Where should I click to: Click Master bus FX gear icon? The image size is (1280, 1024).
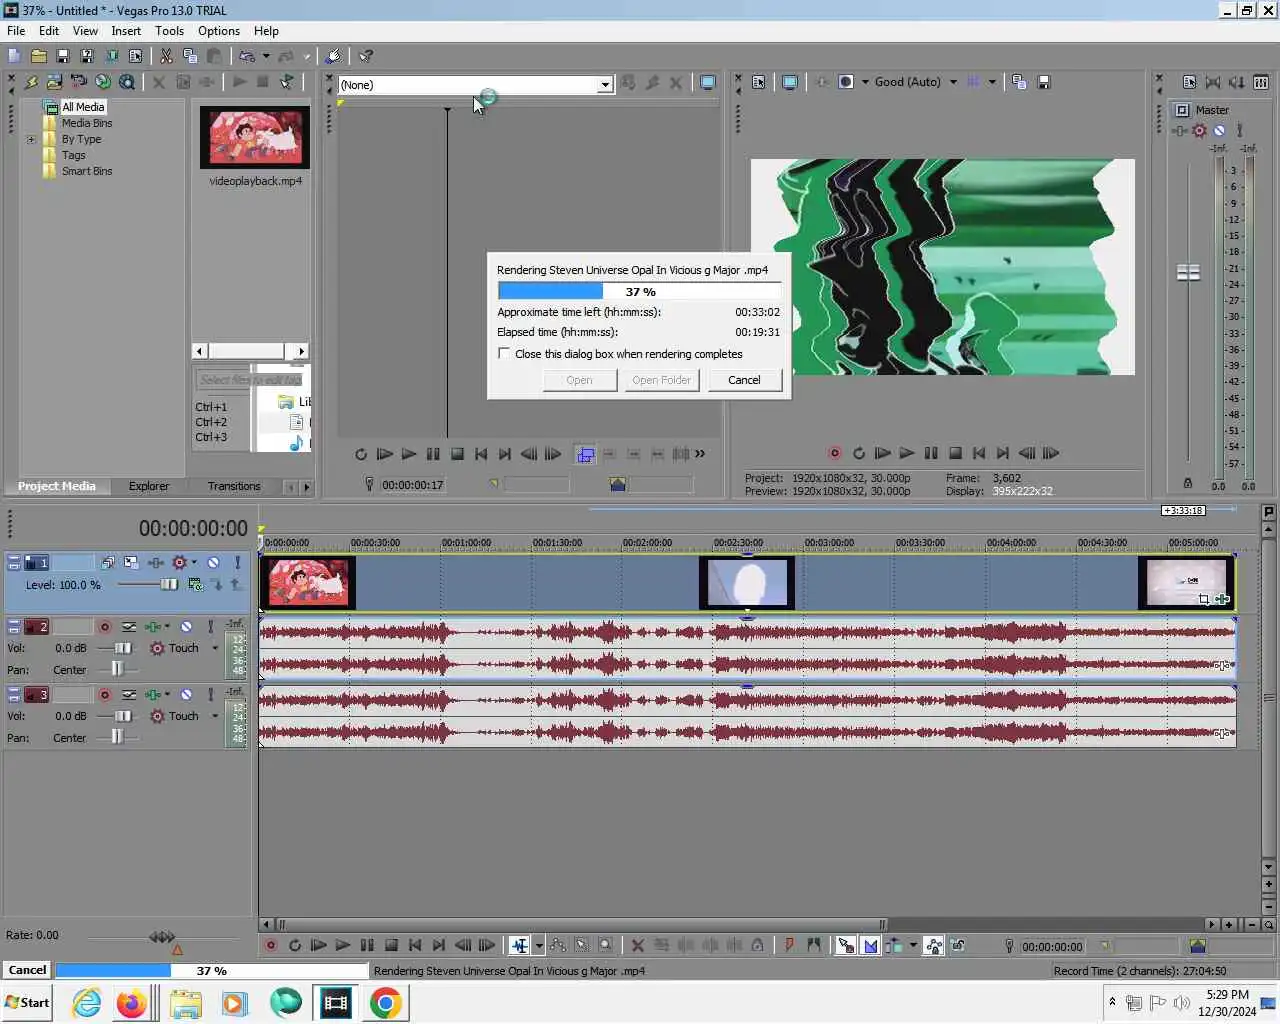[x=1199, y=130]
